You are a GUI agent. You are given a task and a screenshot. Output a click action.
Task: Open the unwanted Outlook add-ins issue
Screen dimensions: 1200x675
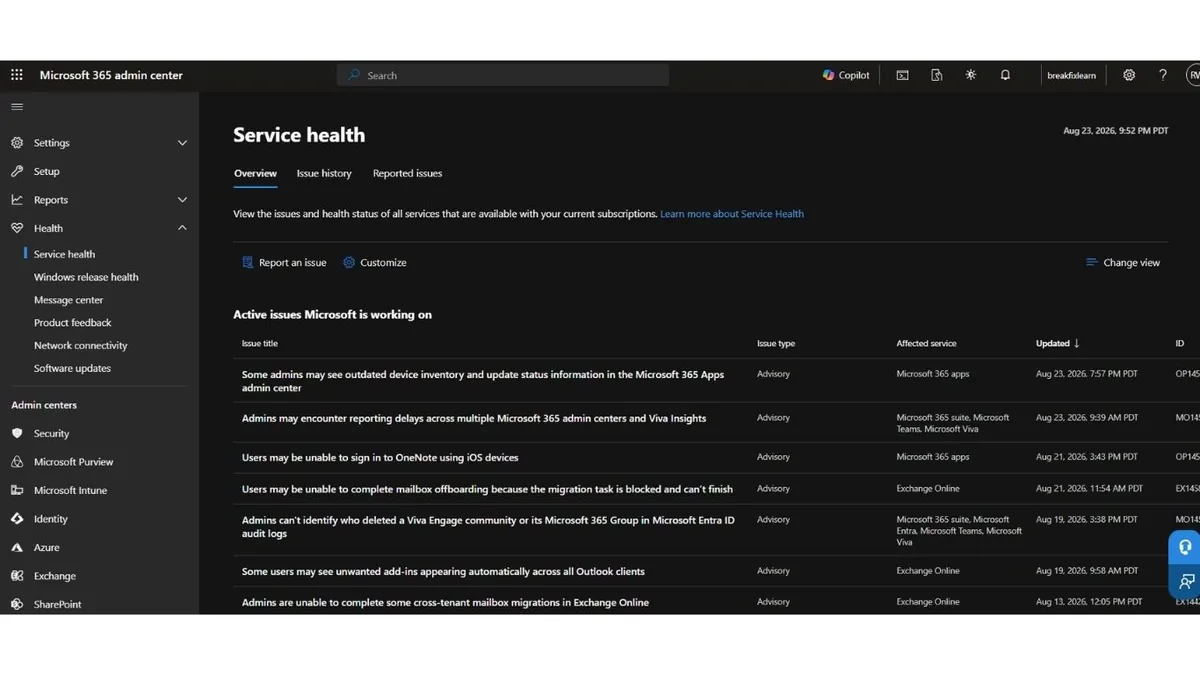point(443,571)
